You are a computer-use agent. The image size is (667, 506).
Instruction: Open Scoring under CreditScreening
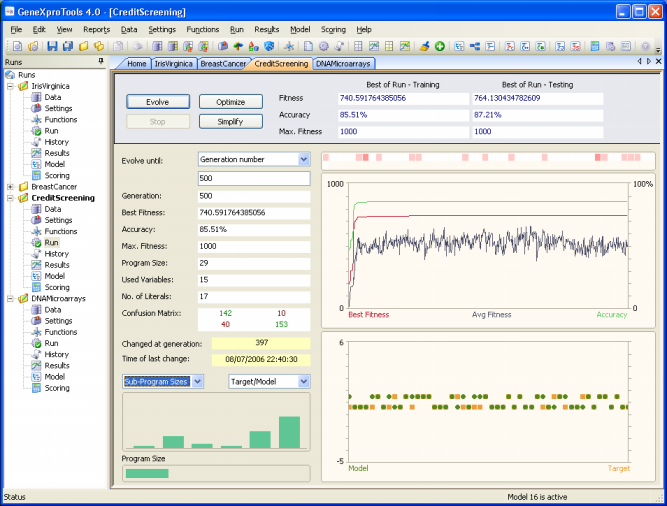coord(57,287)
